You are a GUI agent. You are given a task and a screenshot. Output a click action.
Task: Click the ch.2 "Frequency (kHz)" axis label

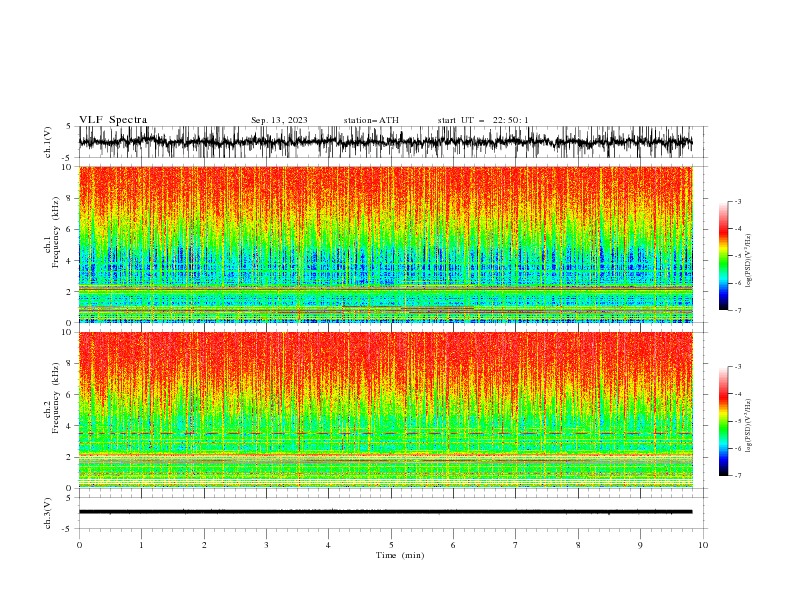[55, 398]
